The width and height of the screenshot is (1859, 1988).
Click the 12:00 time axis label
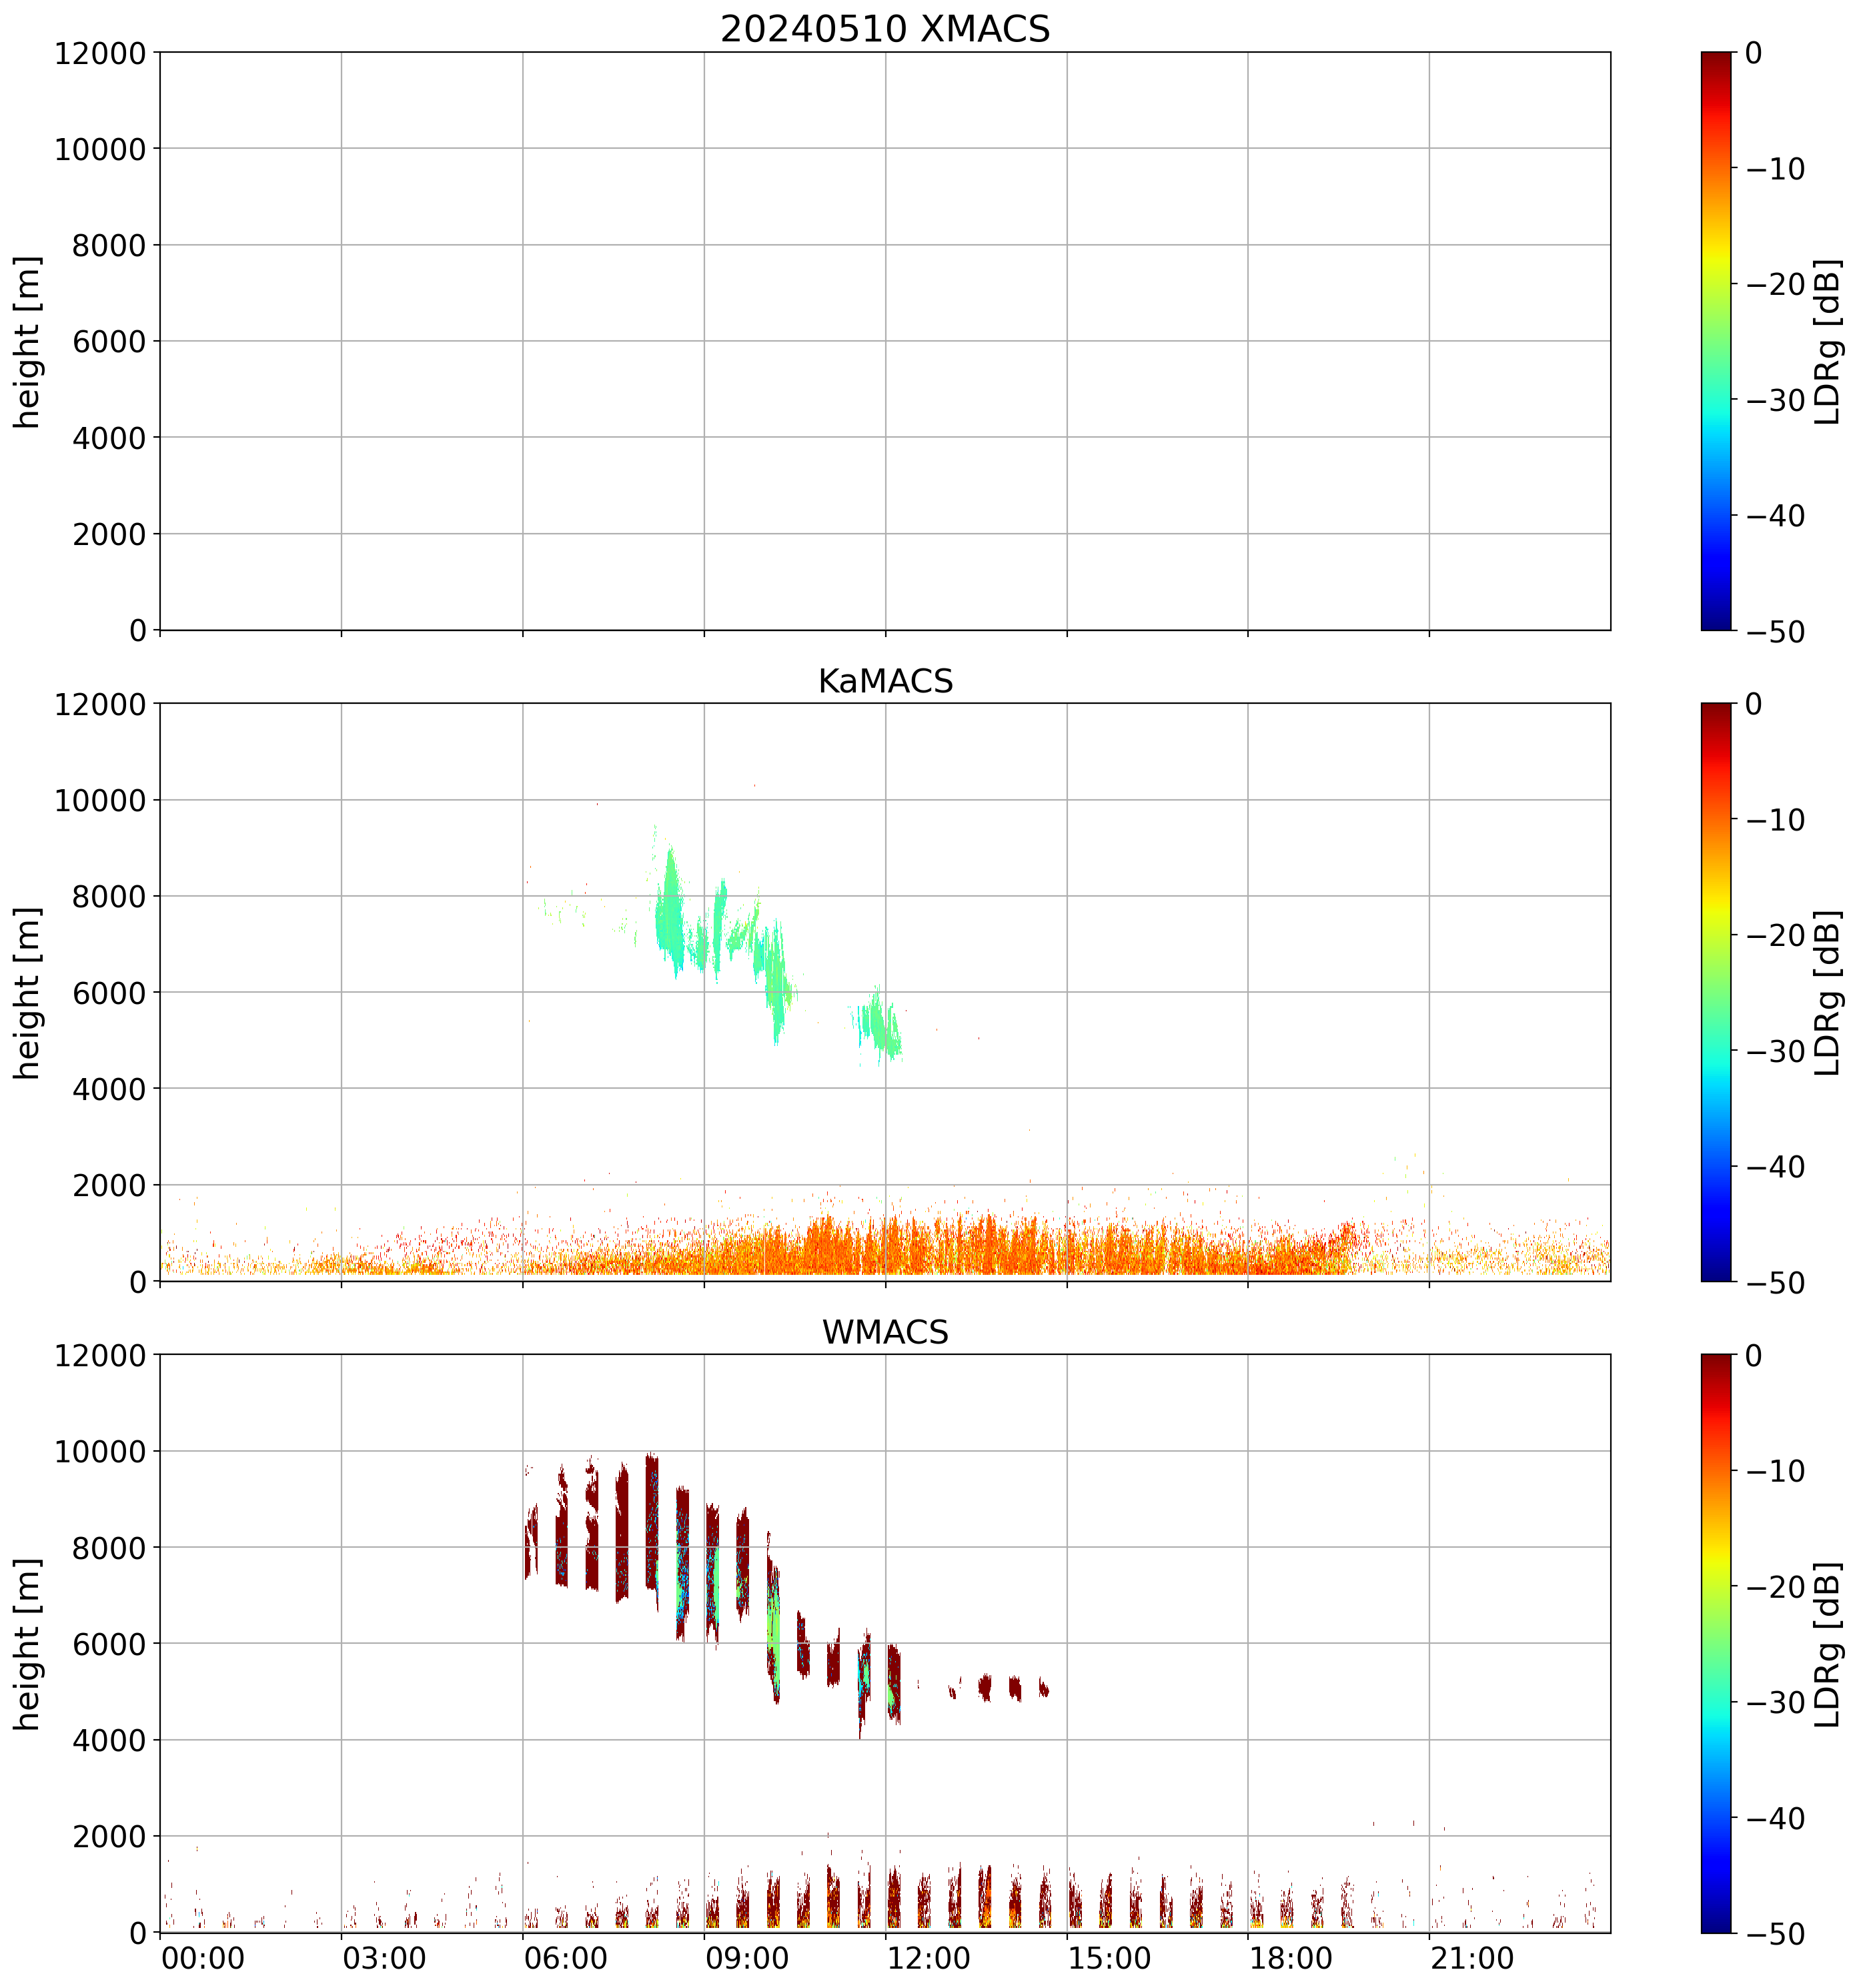click(x=928, y=1958)
